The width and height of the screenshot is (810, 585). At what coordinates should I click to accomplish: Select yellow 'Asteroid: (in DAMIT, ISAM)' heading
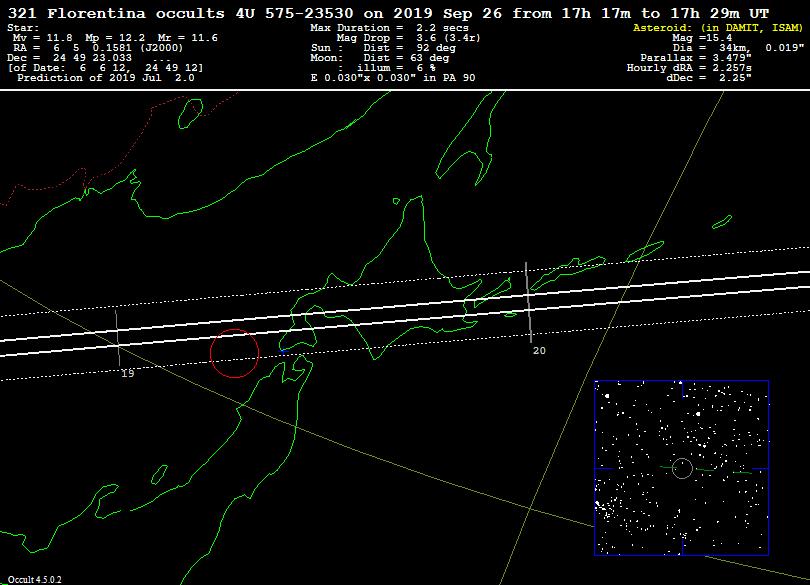718,28
